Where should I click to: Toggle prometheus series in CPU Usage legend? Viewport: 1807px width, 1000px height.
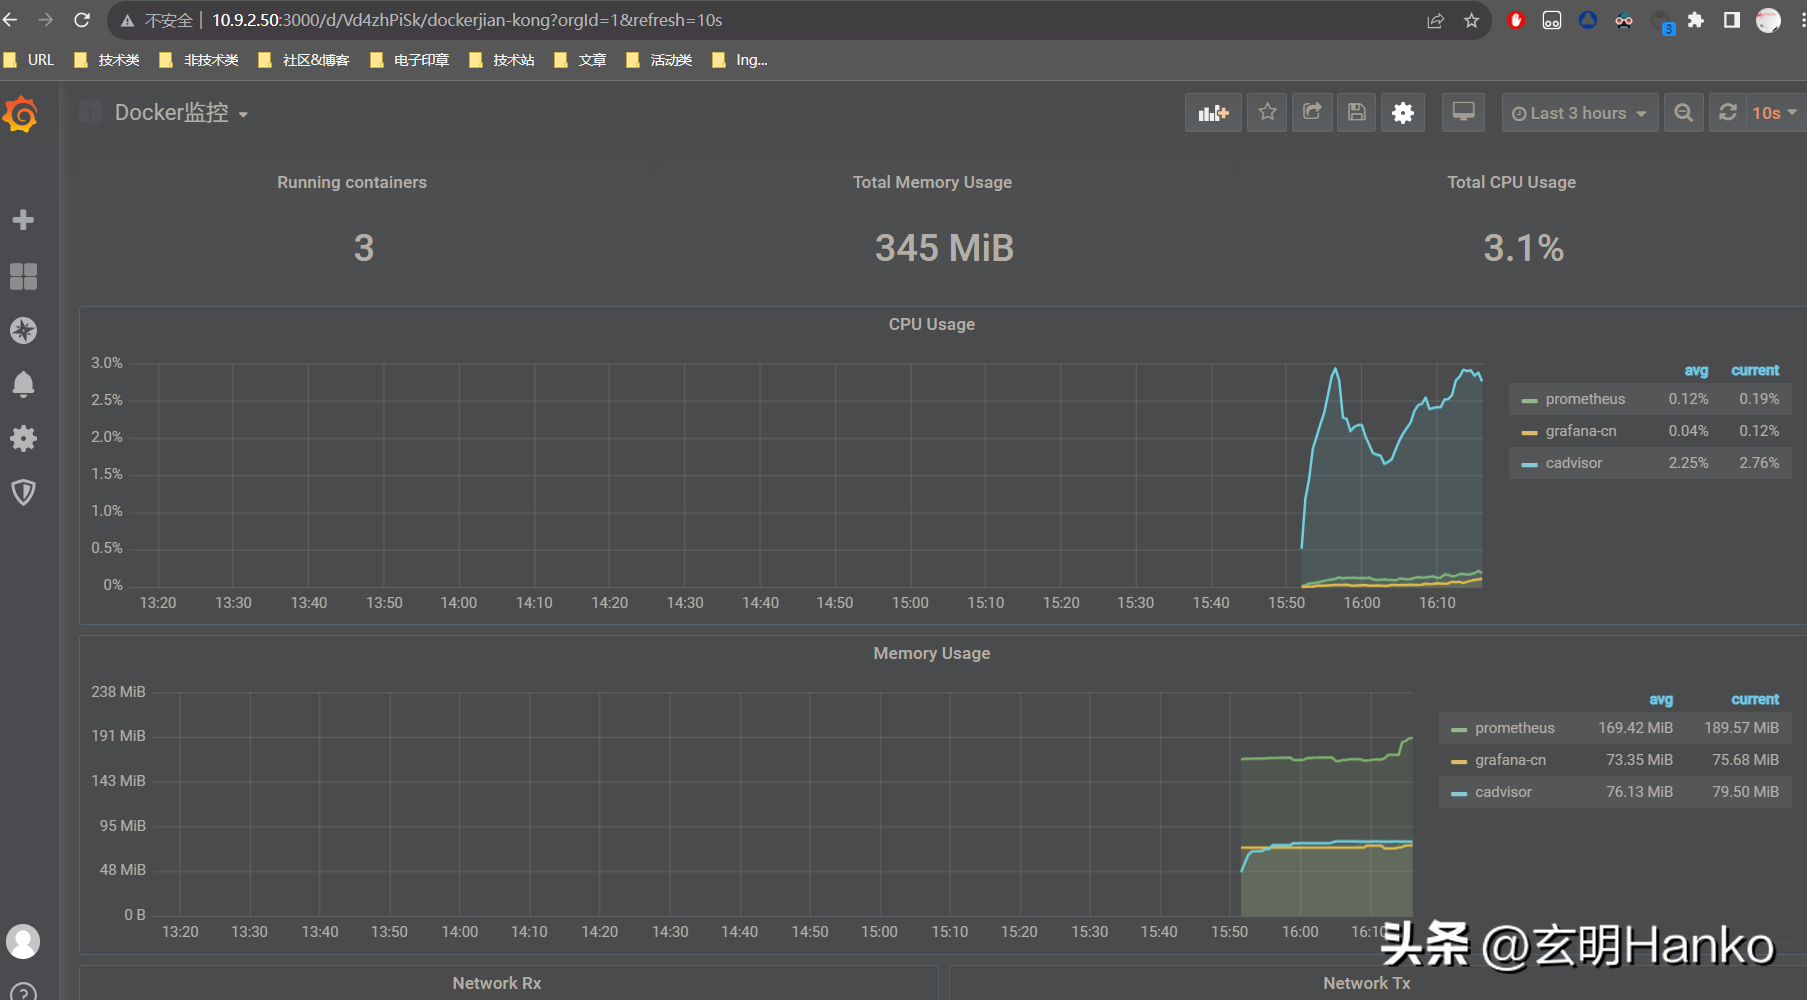click(1585, 399)
